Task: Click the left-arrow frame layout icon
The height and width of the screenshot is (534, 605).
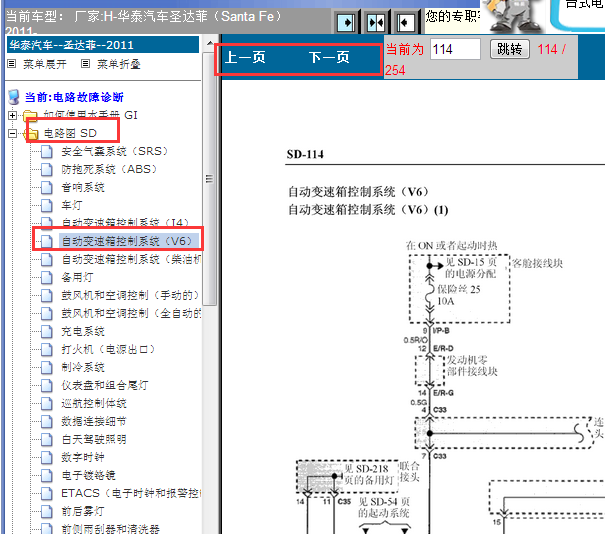Action: tap(405, 22)
